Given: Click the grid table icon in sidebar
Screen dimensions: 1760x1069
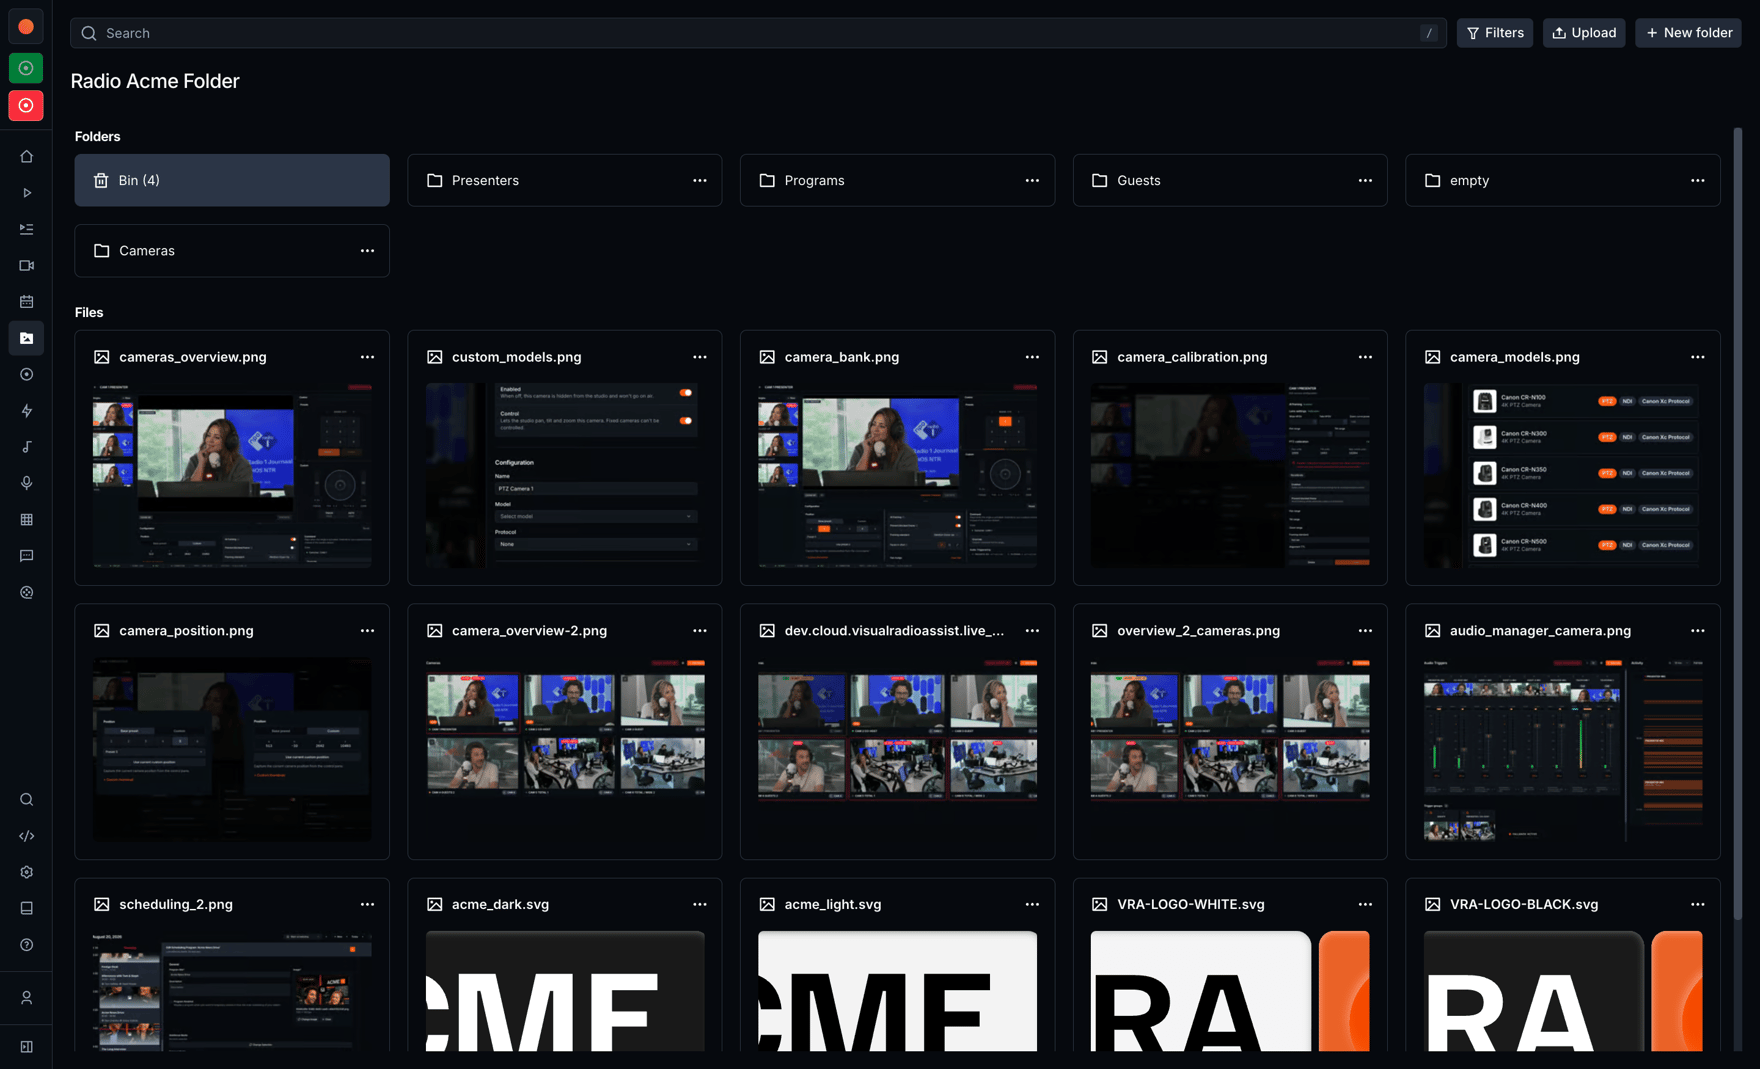Looking at the screenshot, I should click(x=27, y=519).
